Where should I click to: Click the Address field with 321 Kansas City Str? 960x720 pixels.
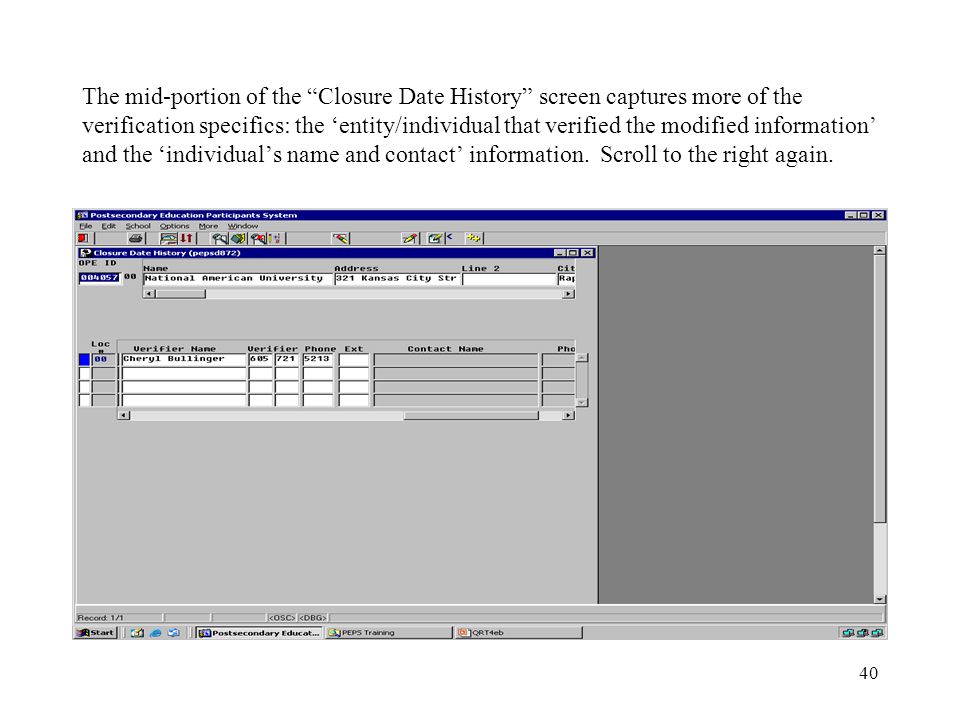[x=397, y=279]
